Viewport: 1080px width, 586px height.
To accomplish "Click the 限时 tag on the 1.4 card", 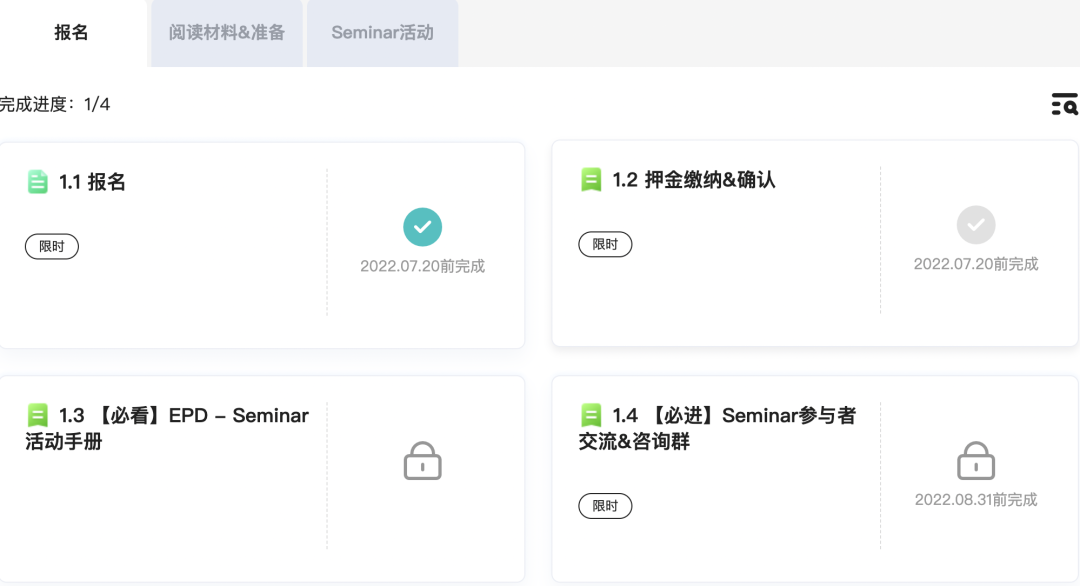I will [x=605, y=506].
